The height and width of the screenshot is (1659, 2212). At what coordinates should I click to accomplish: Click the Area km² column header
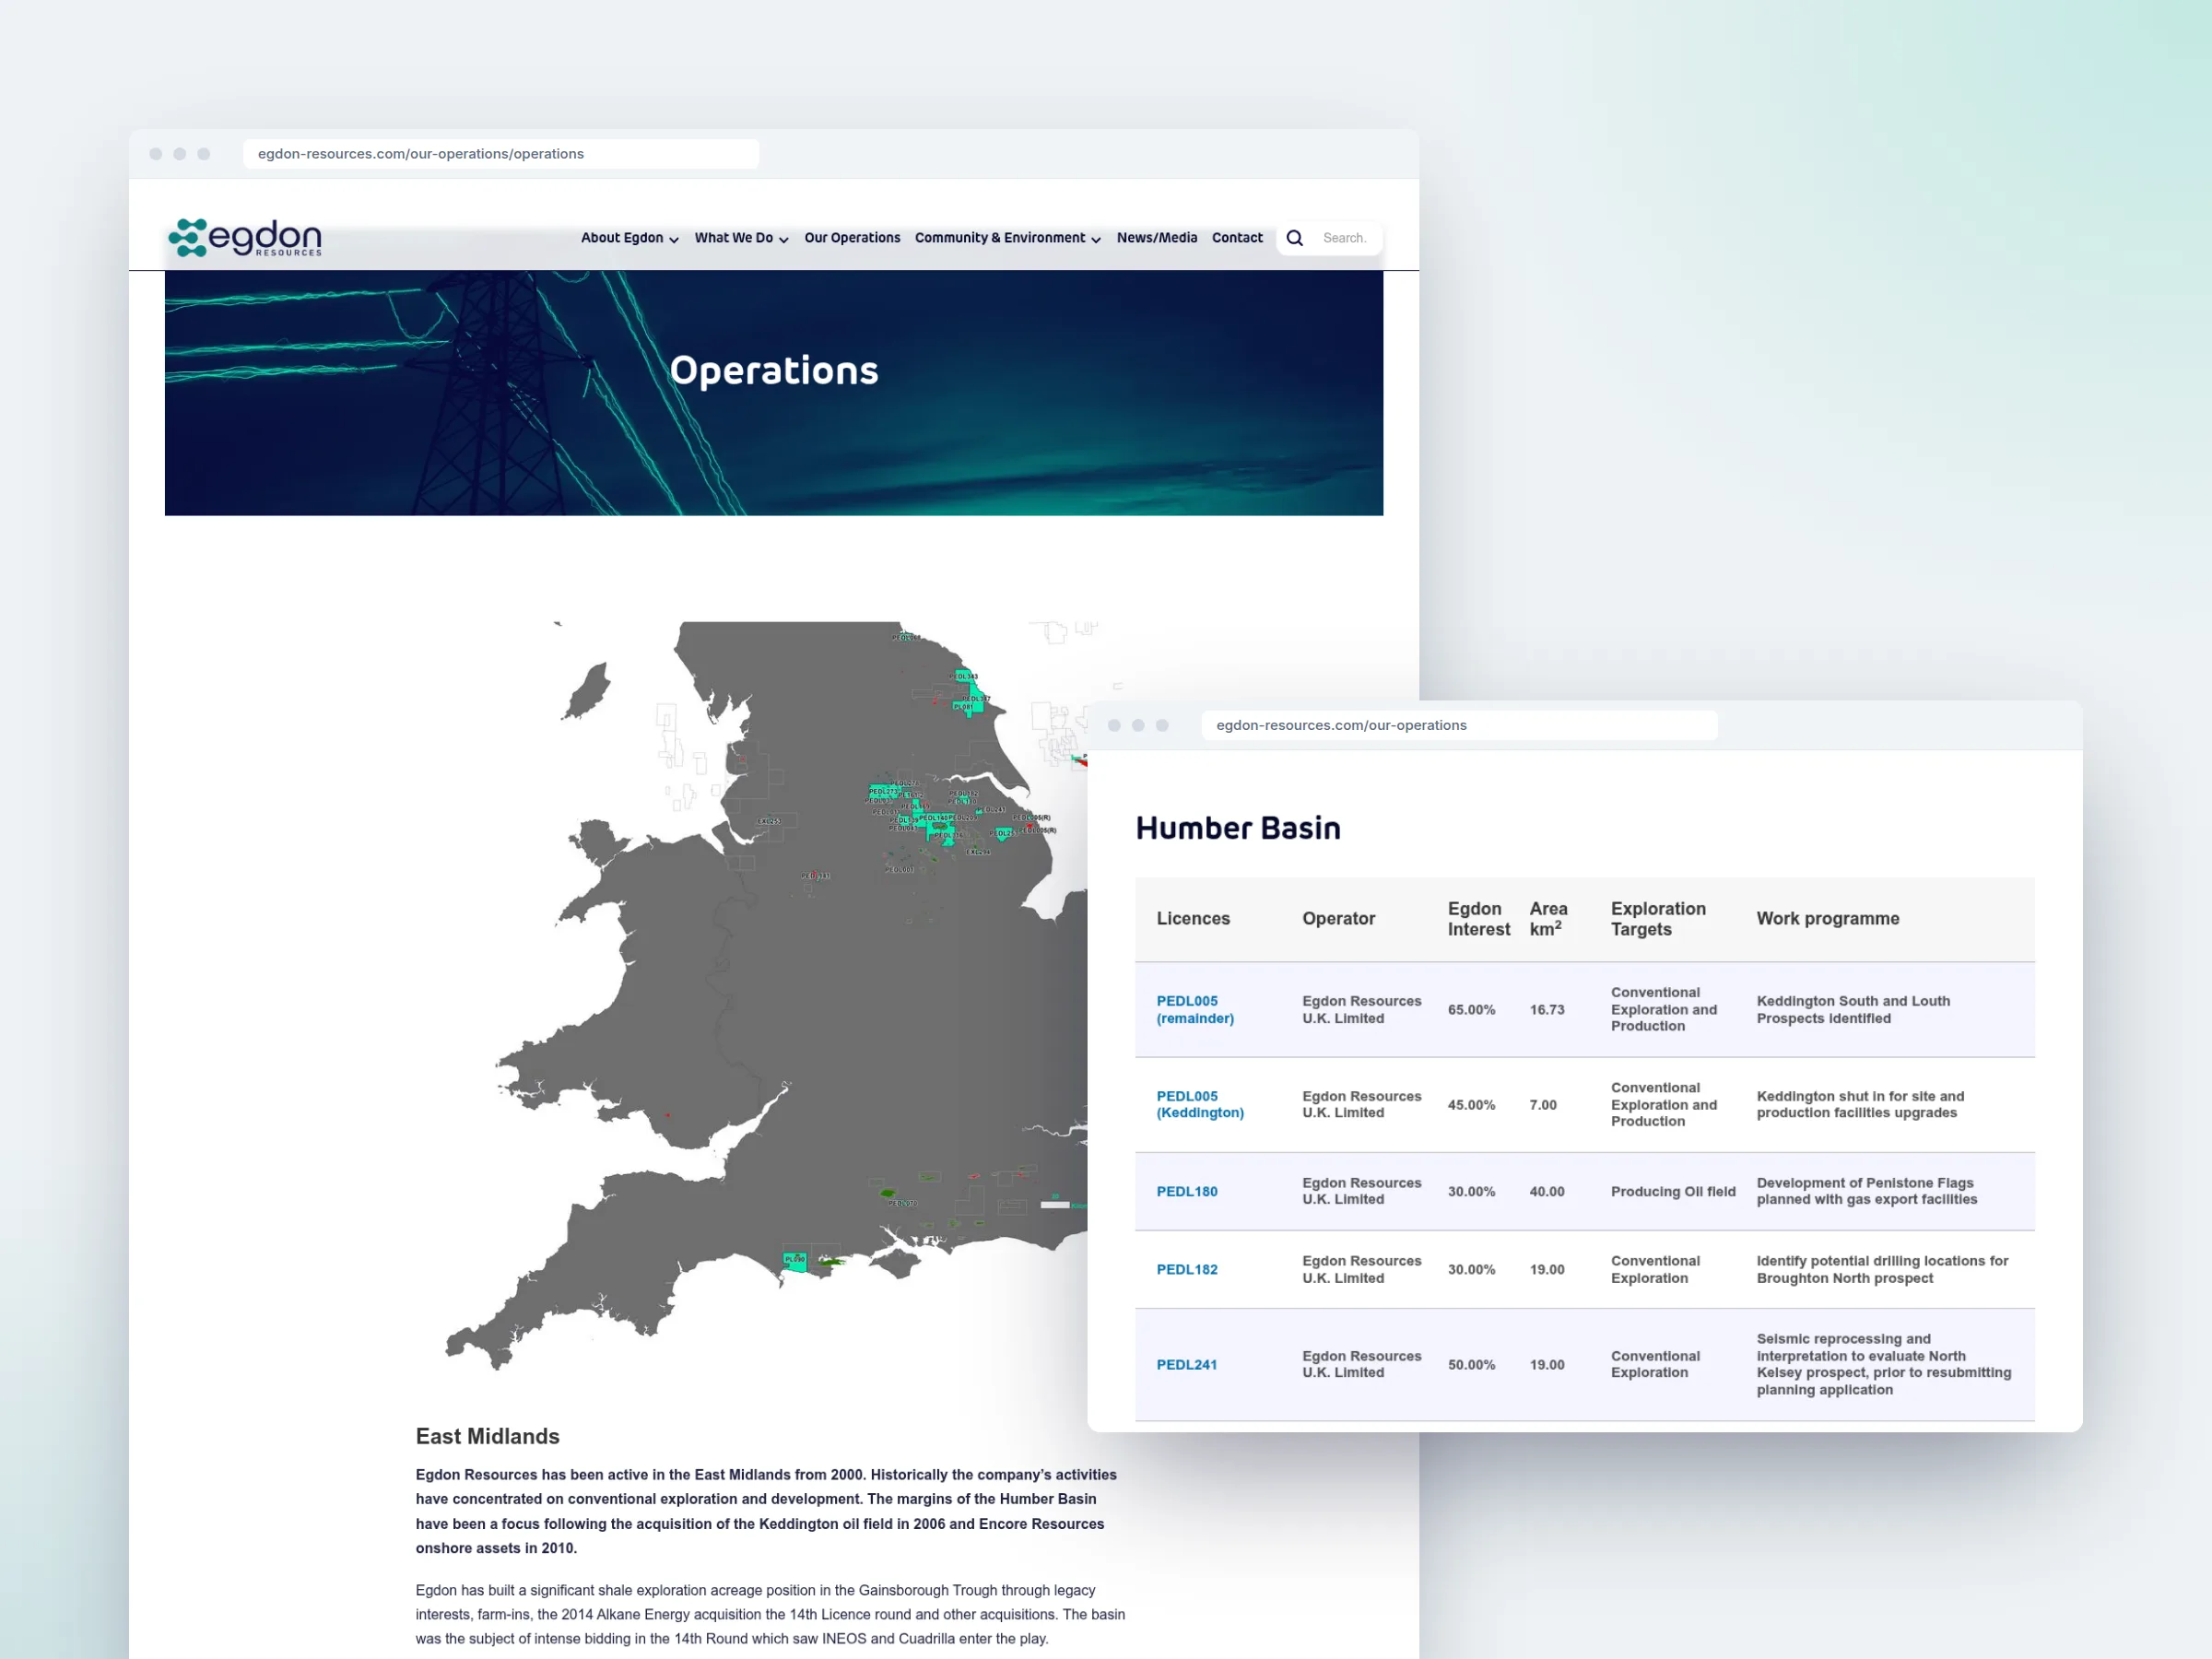[1548, 919]
